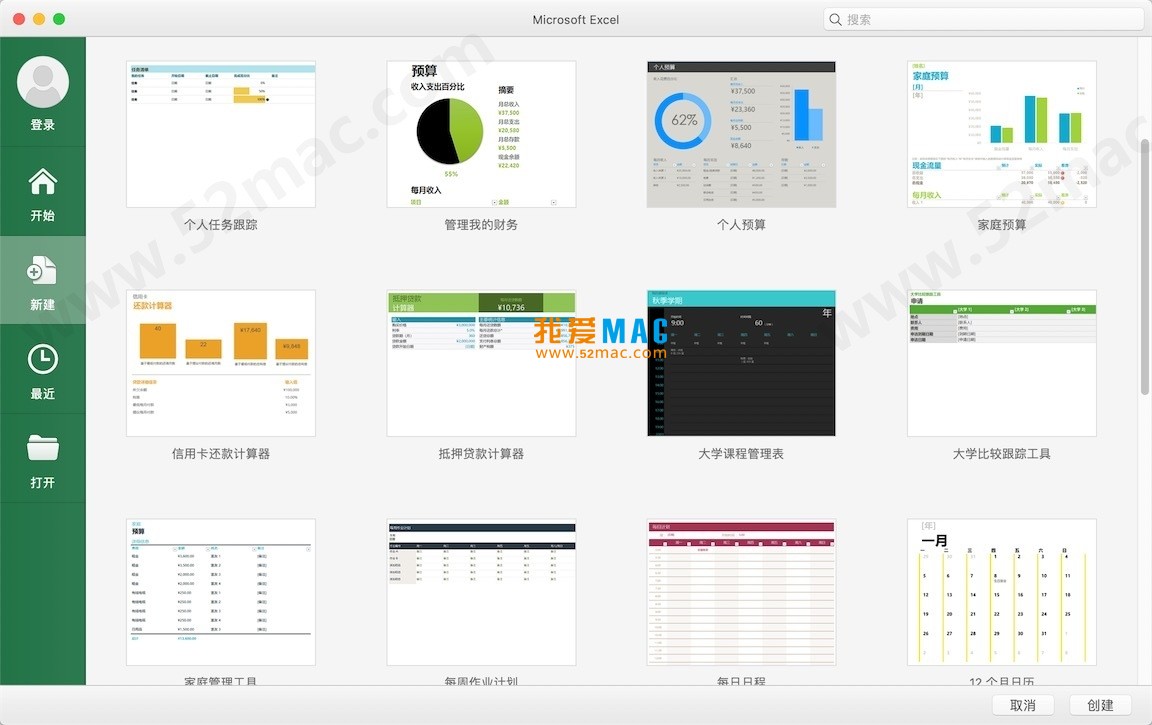Click the 个人任务跟踪 label text
Screen dimensions: 1152x725
pyautogui.click(x=221, y=225)
